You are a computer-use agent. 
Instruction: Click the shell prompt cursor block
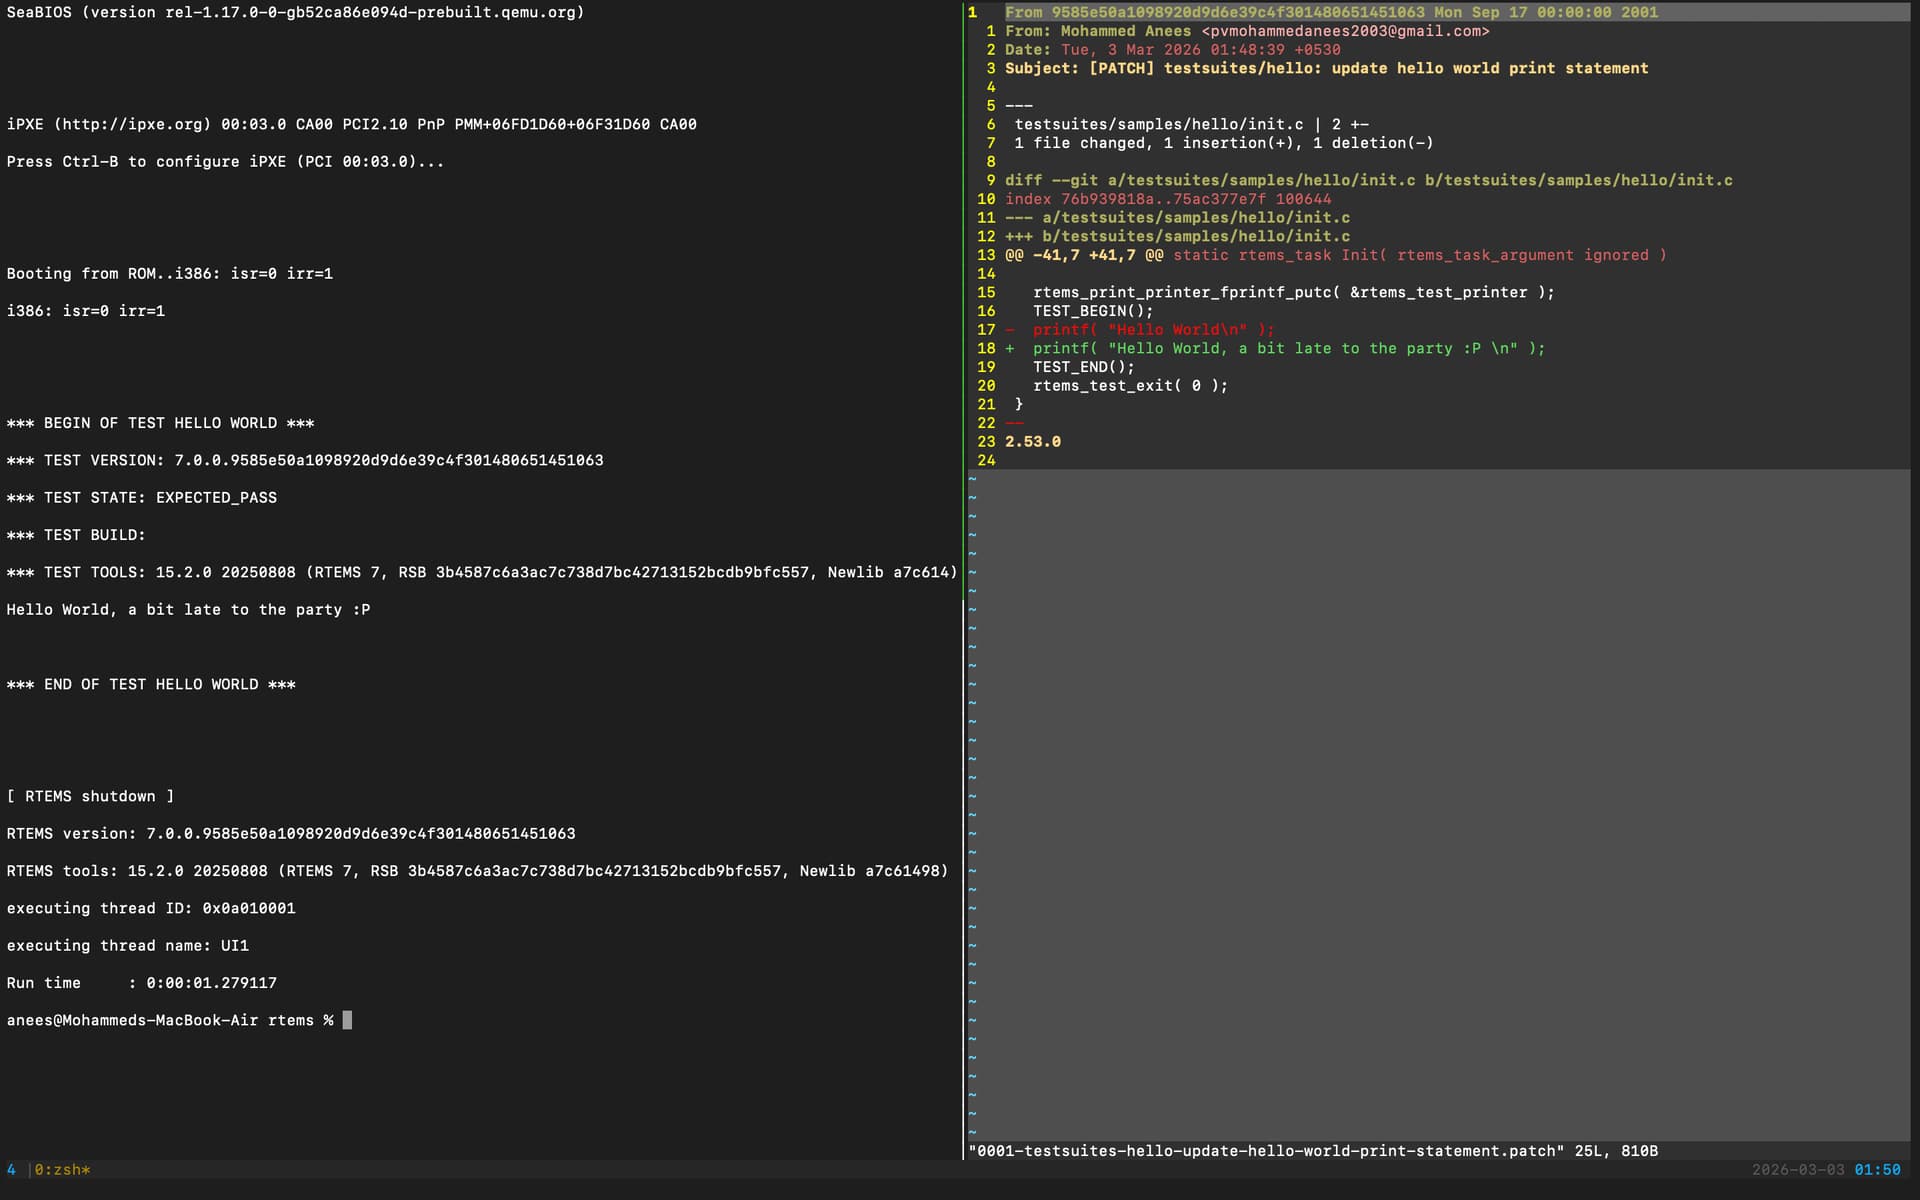click(x=347, y=1020)
